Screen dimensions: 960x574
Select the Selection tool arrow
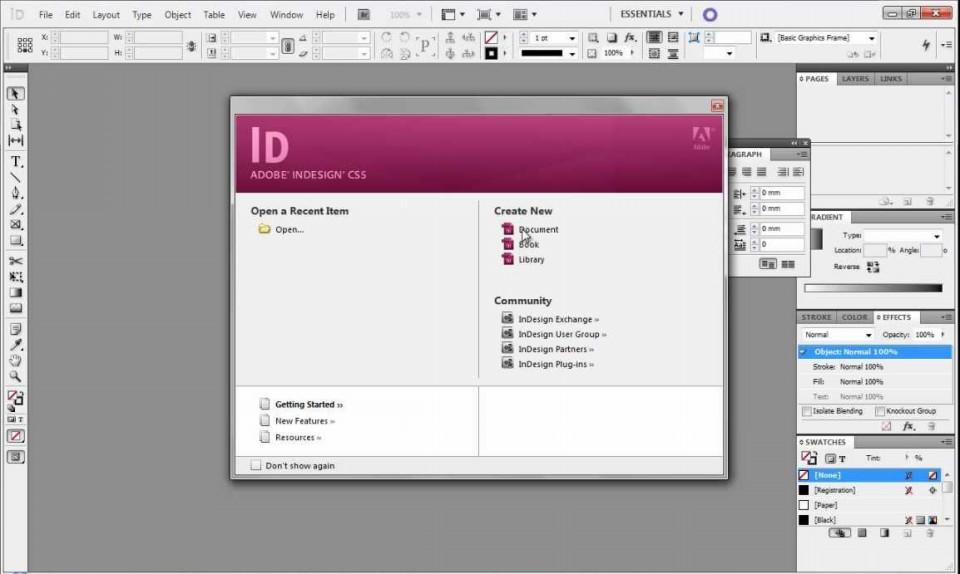pyautogui.click(x=15, y=94)
